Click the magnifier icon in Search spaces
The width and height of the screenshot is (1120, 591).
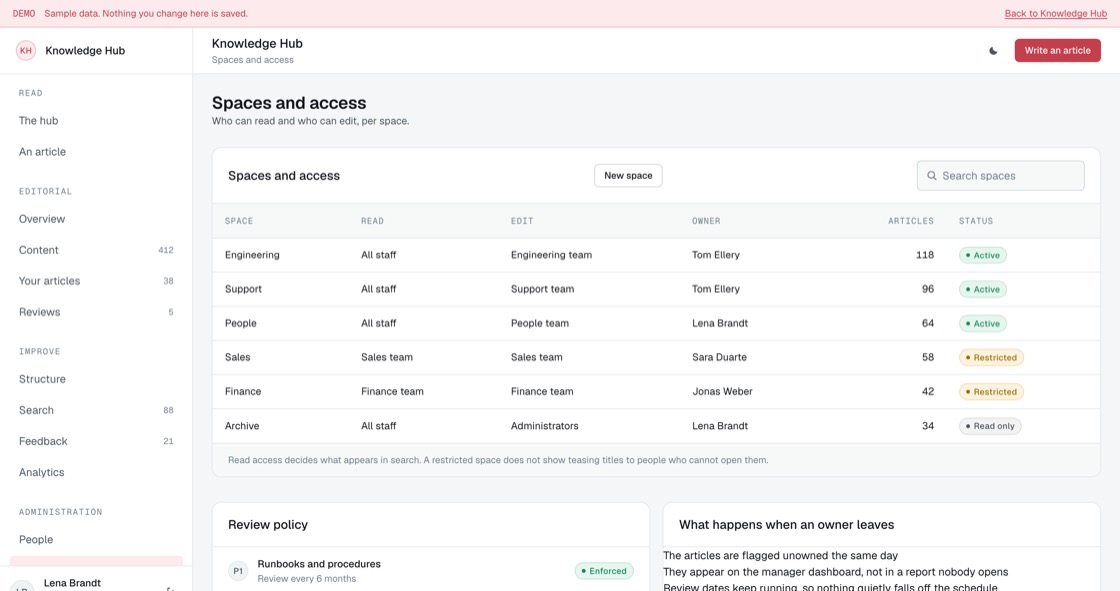click(x=931, y=176)
